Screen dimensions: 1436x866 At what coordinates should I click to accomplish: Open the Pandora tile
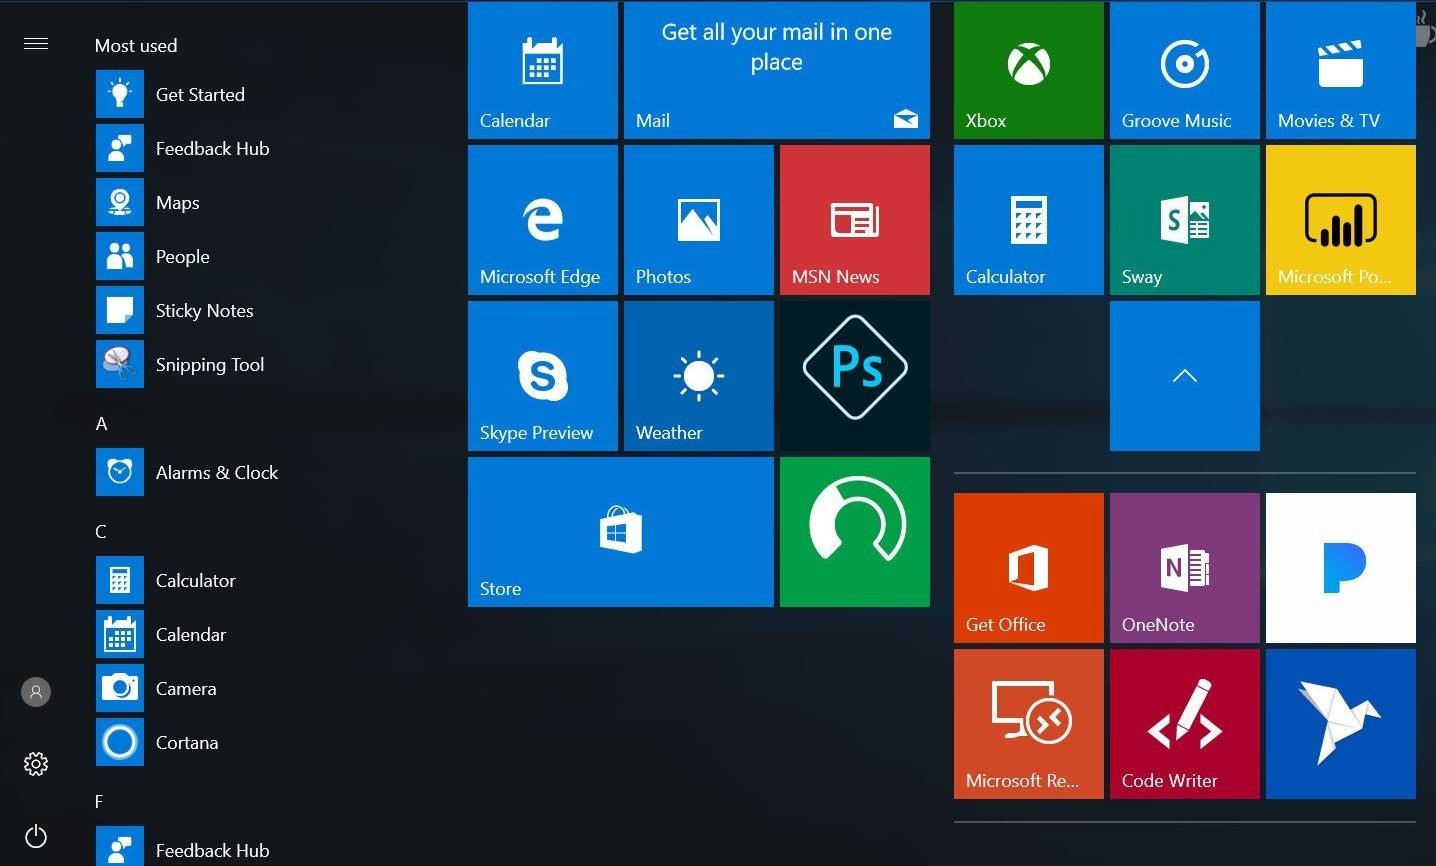point(1341,568)
